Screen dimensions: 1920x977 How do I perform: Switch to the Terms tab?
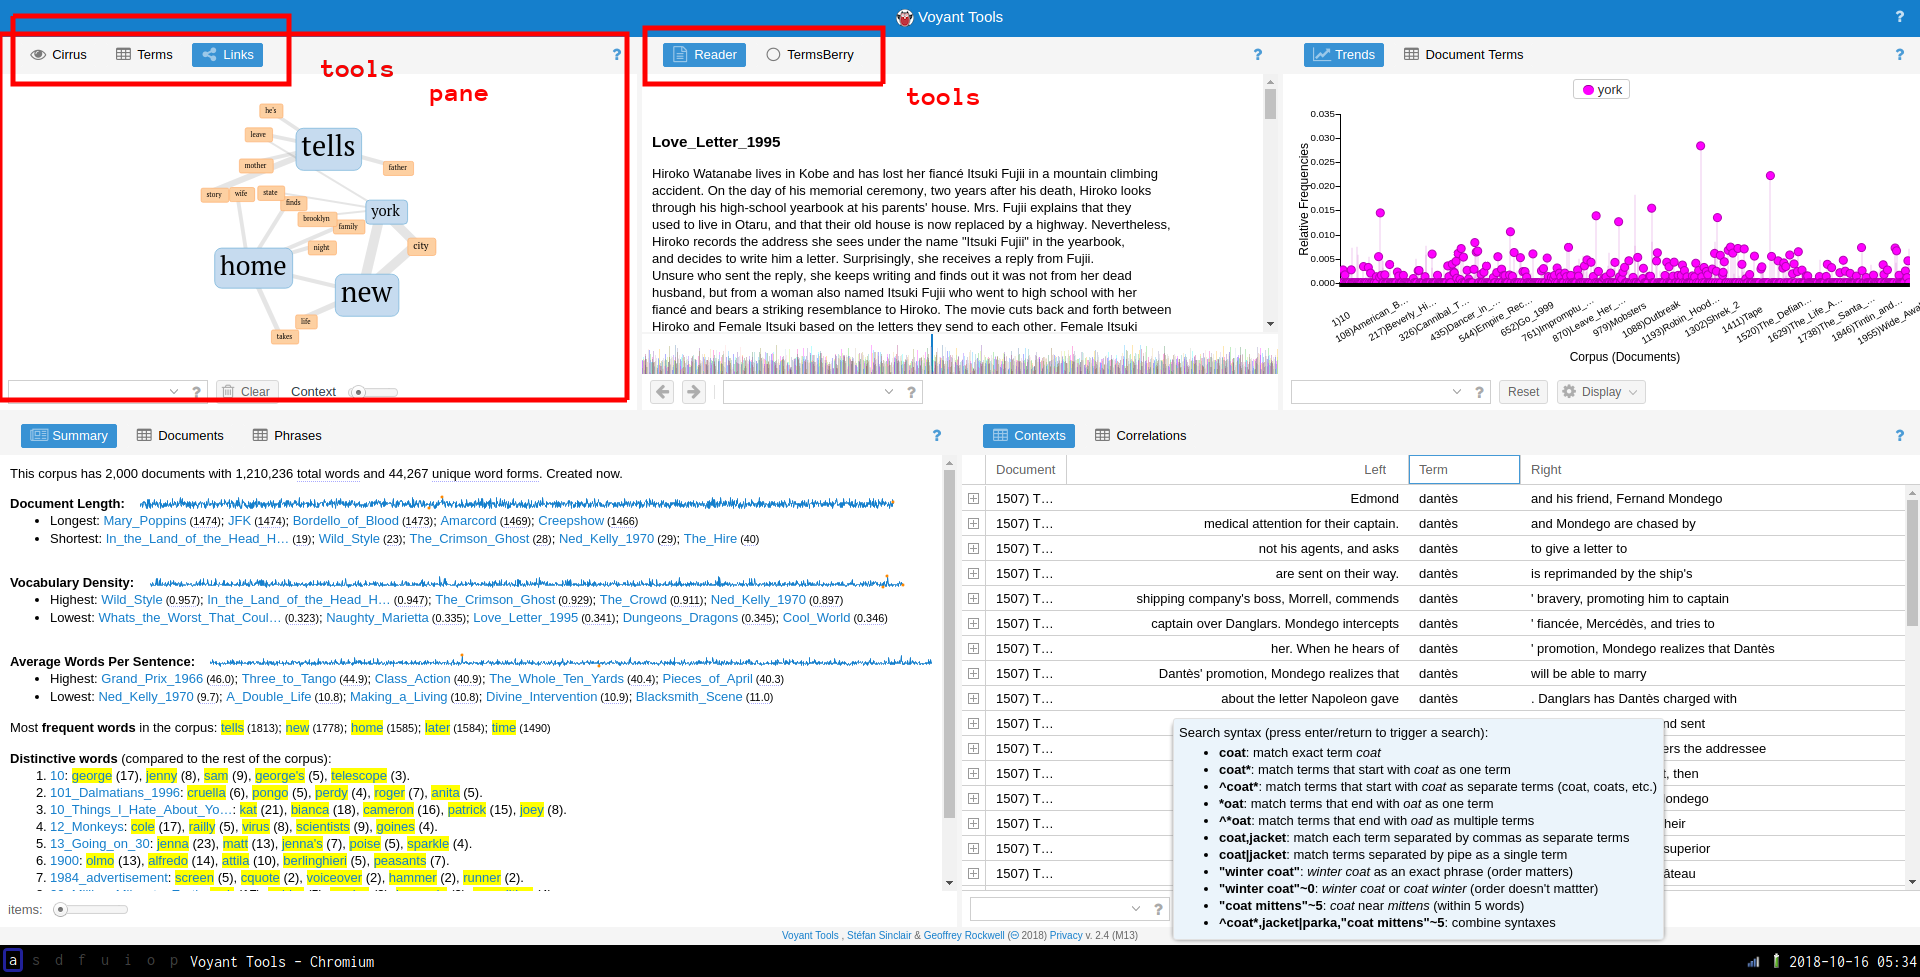pyautogui.click(x=144, y=55)
